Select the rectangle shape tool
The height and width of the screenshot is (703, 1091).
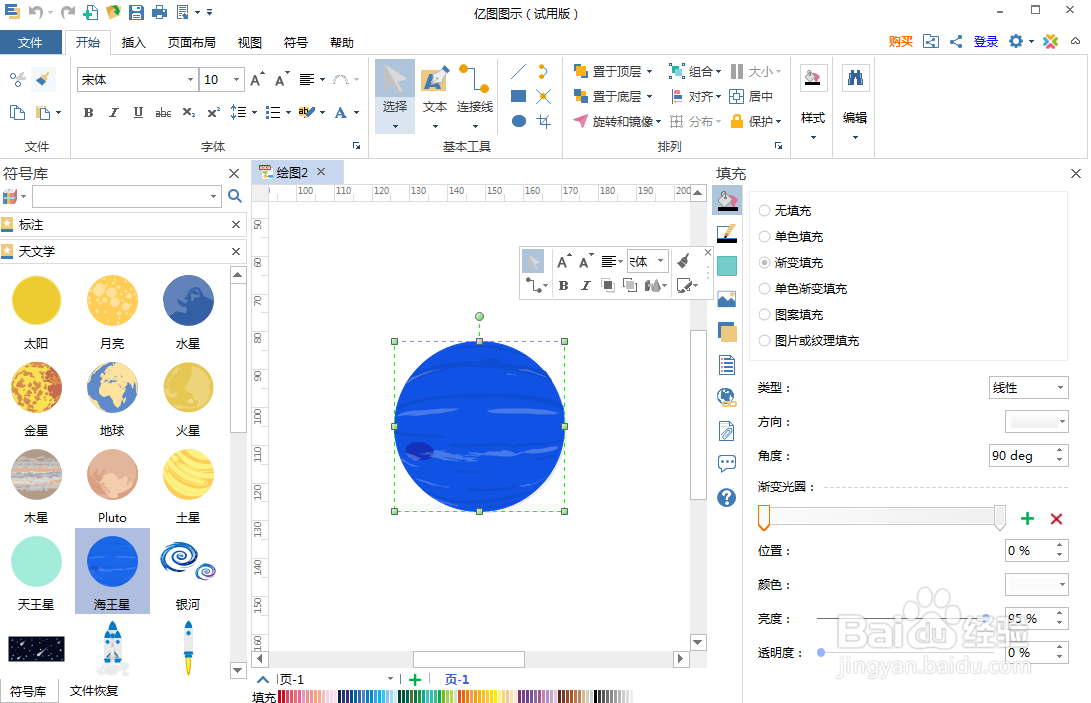518,96
